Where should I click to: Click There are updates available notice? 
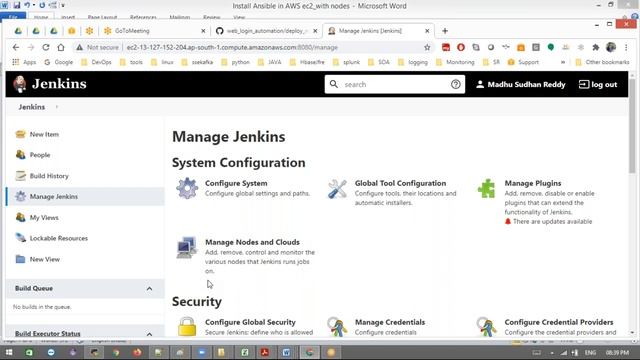(x=552, y=221)
